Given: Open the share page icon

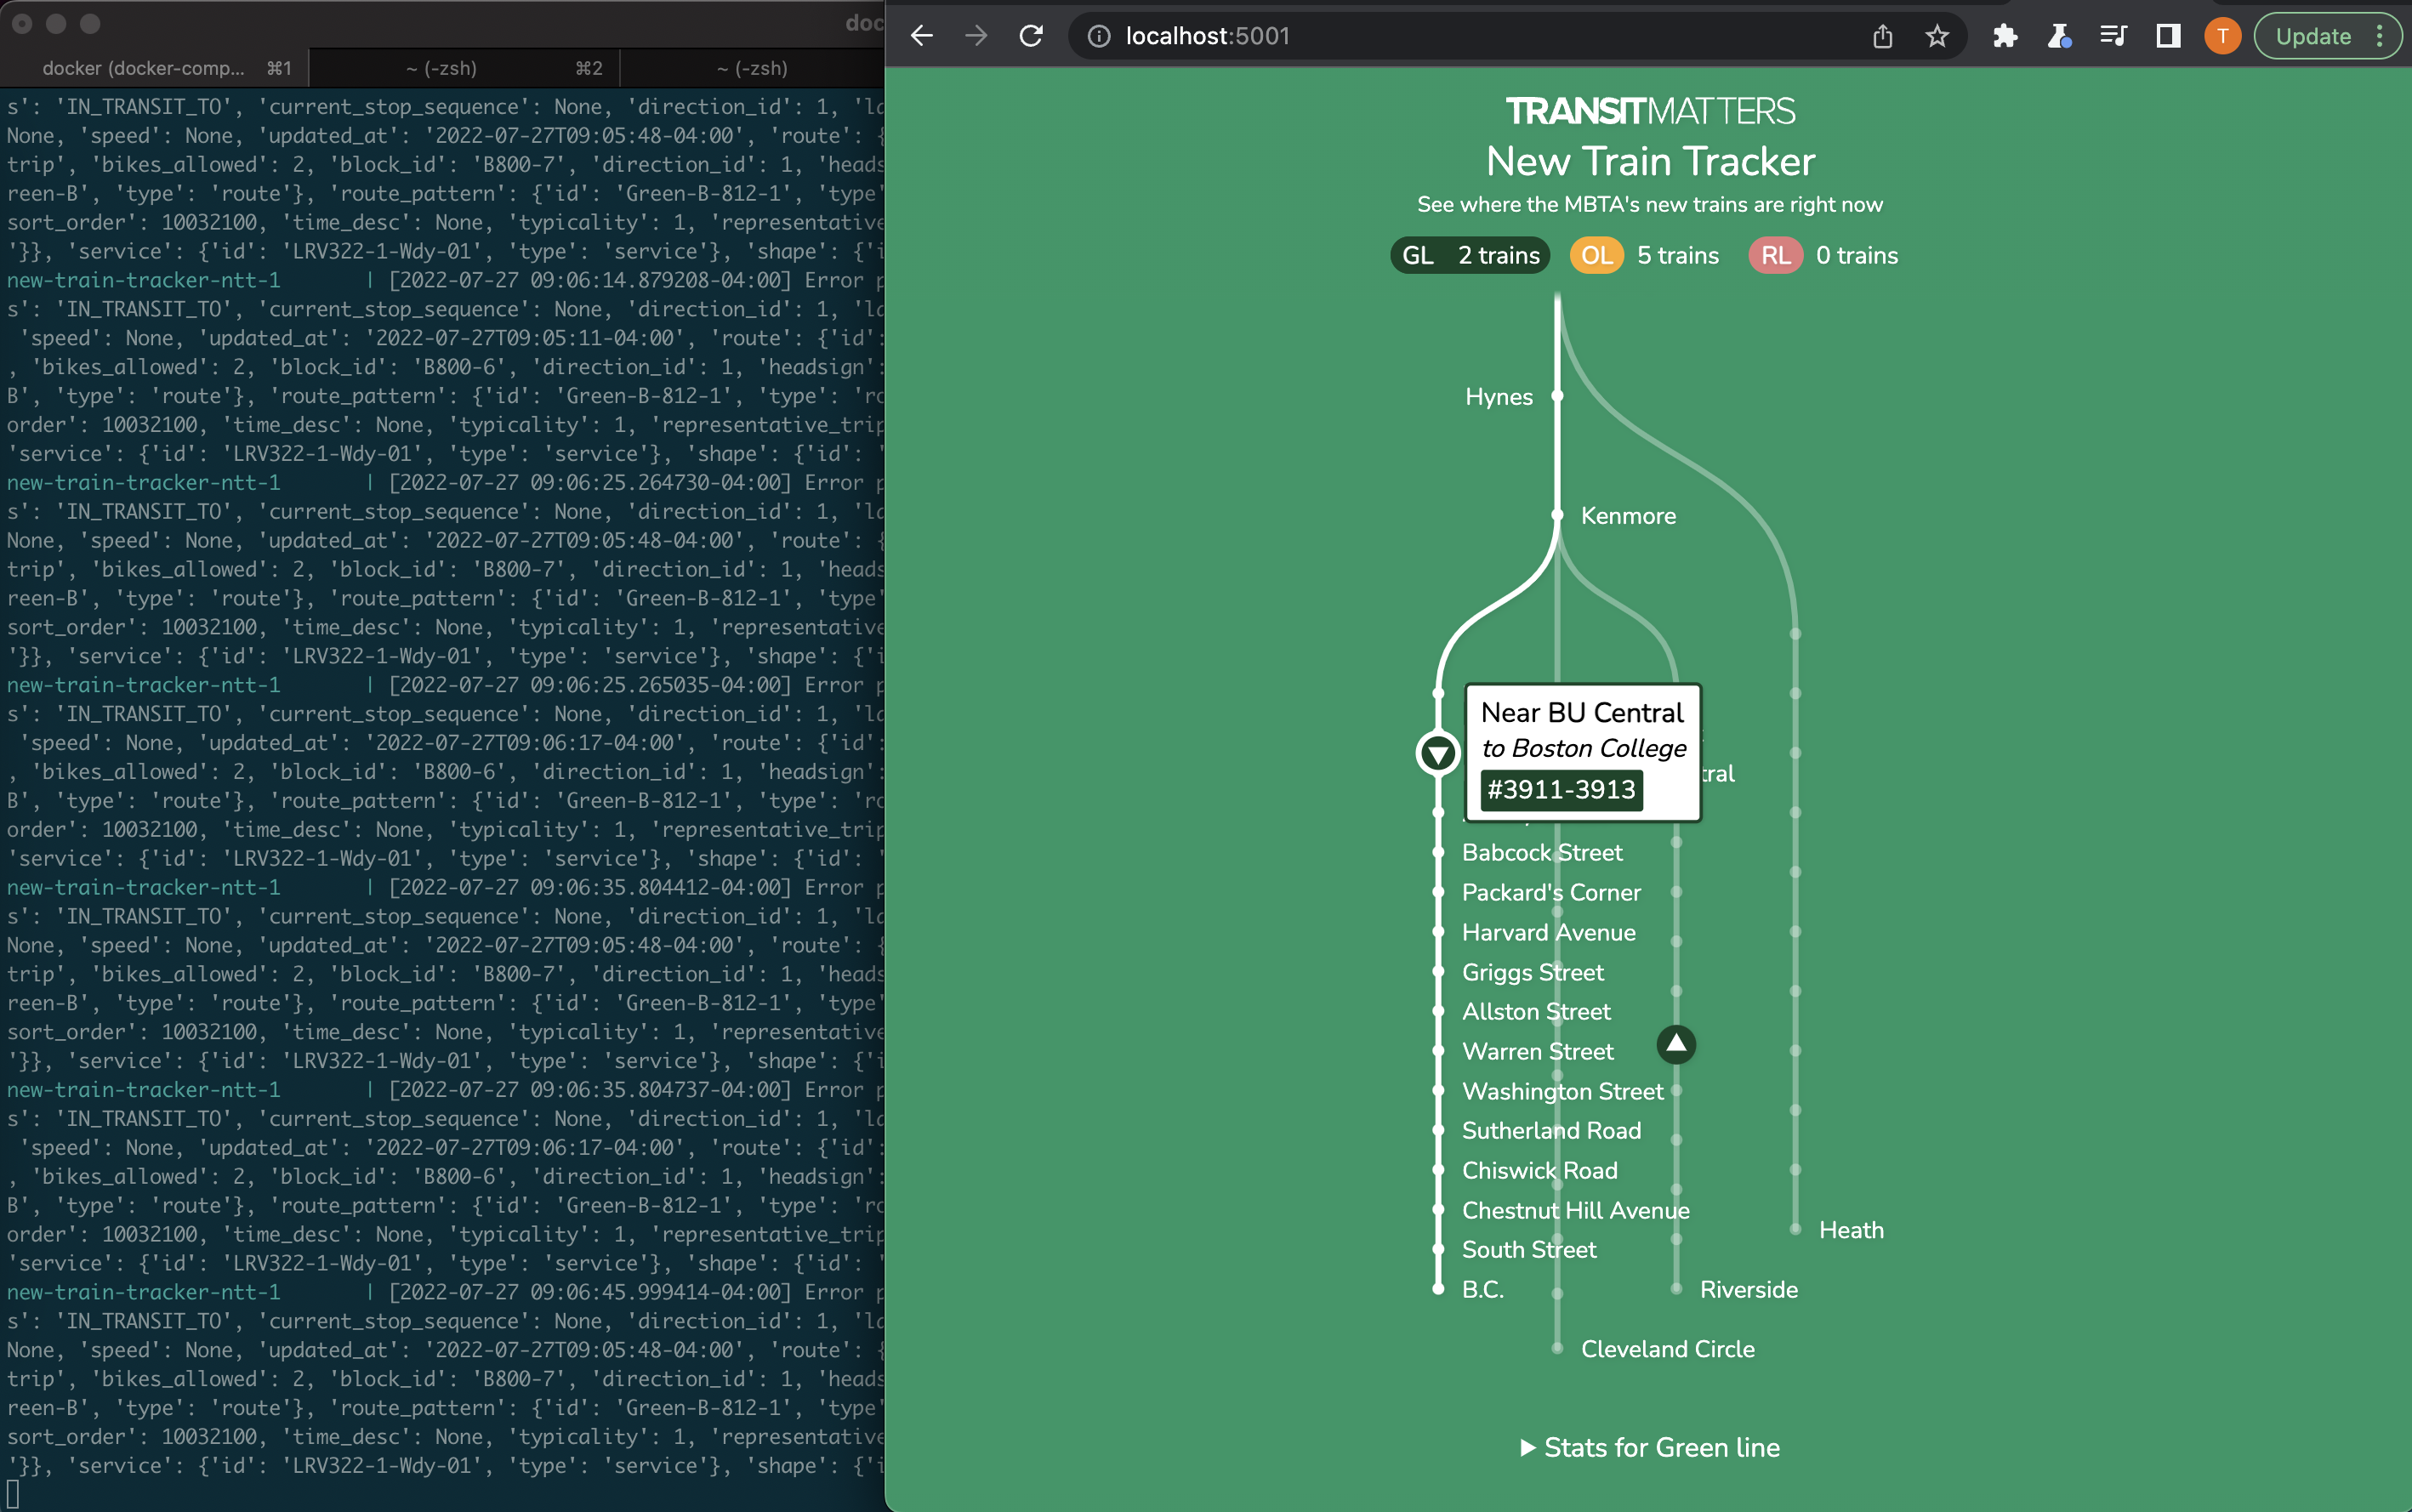Looking at the screenshot, I should [1882, 36].
